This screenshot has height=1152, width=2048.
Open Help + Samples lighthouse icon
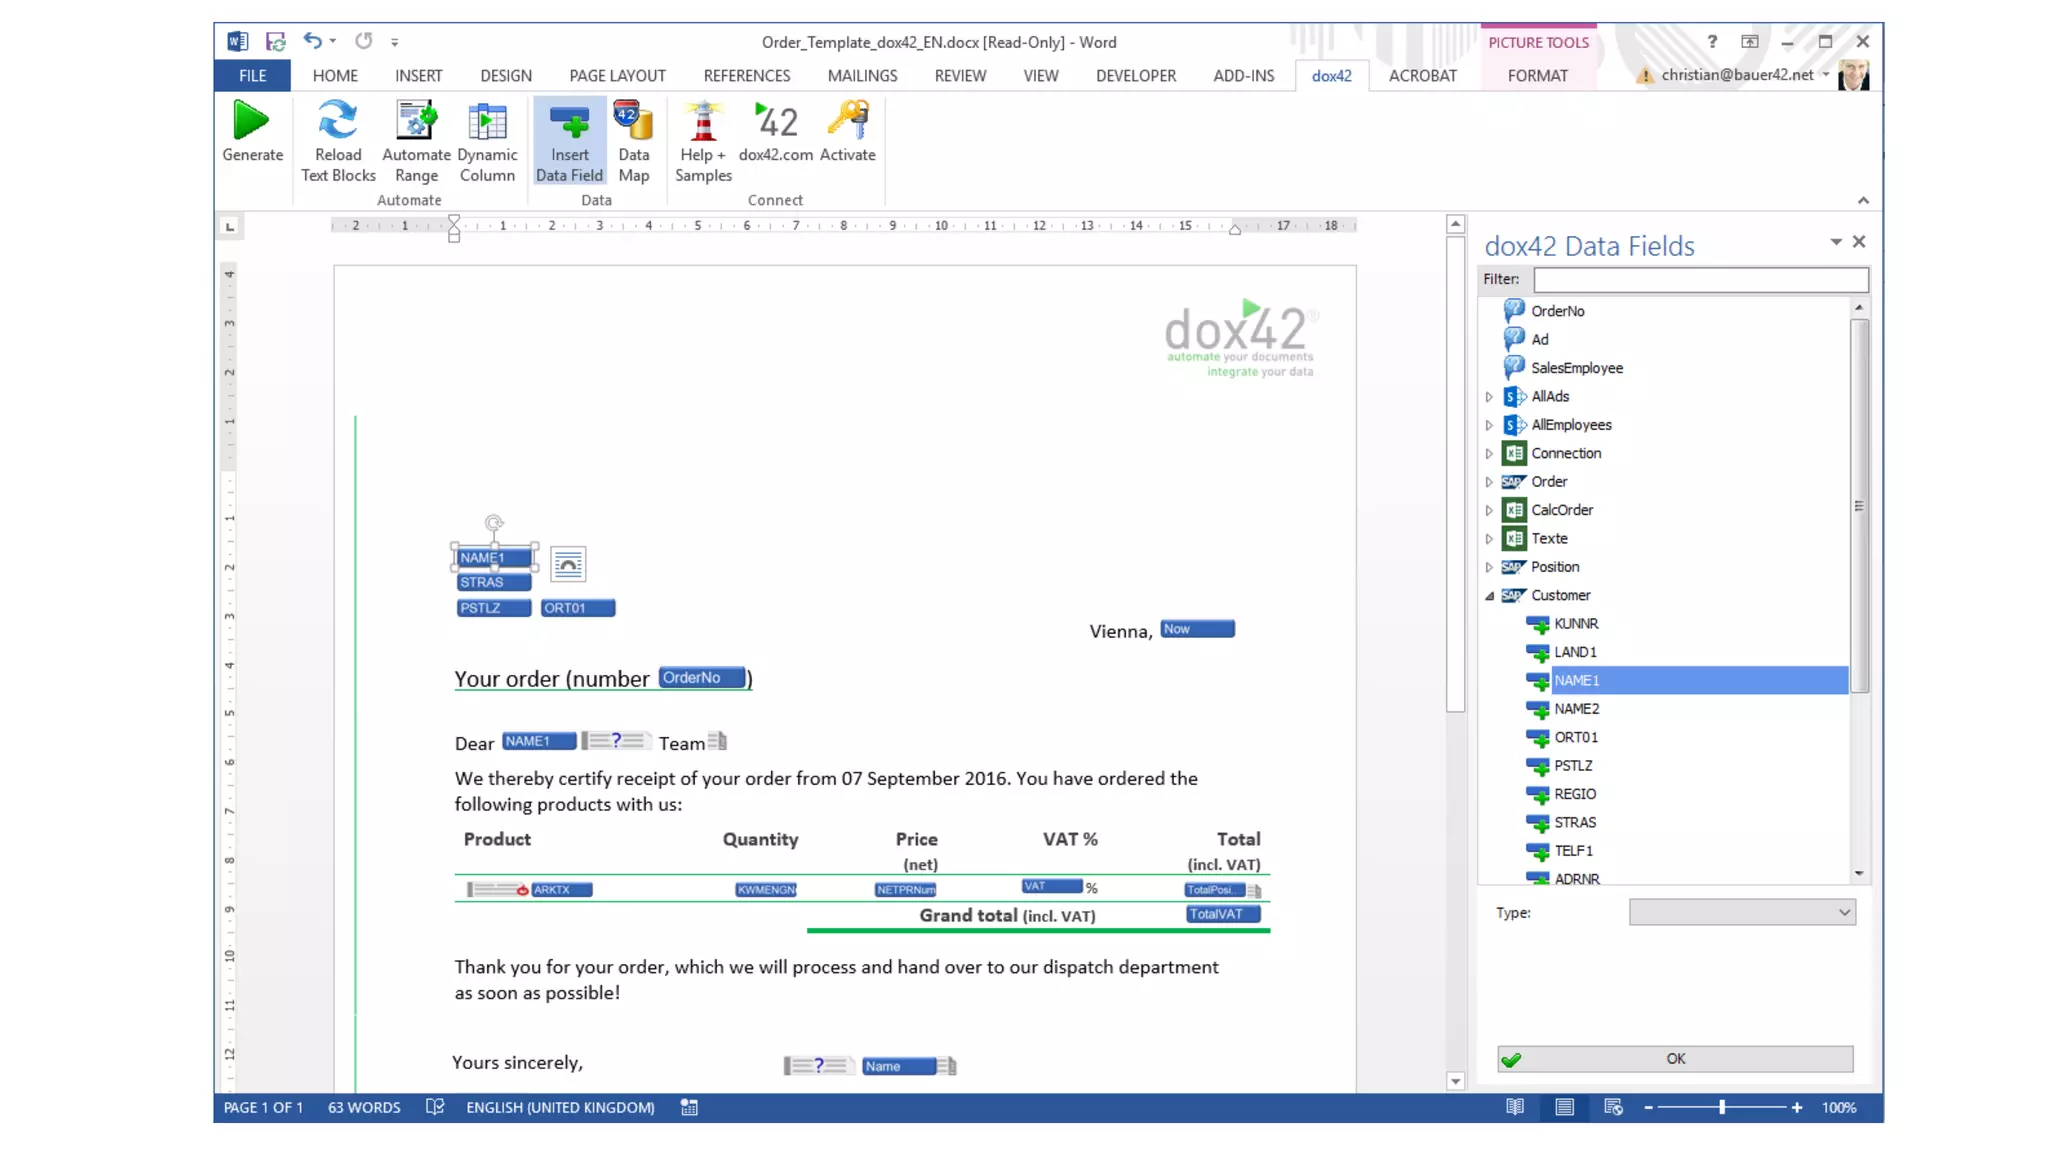(703, 121)
